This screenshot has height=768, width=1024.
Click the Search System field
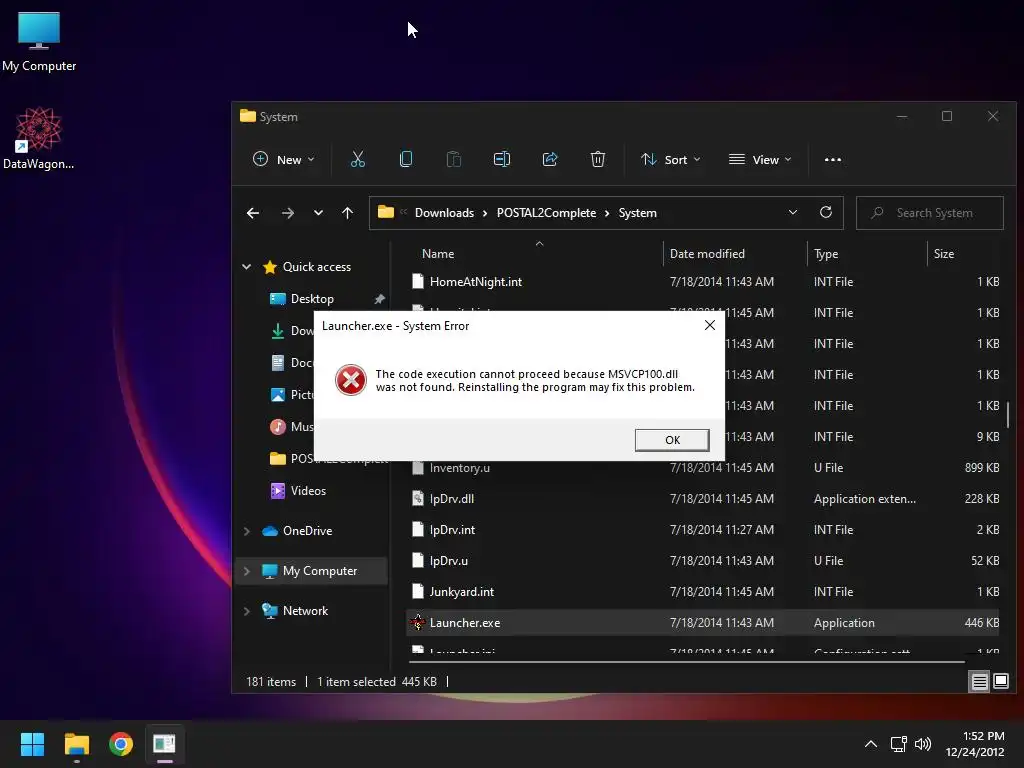[929, 213]
